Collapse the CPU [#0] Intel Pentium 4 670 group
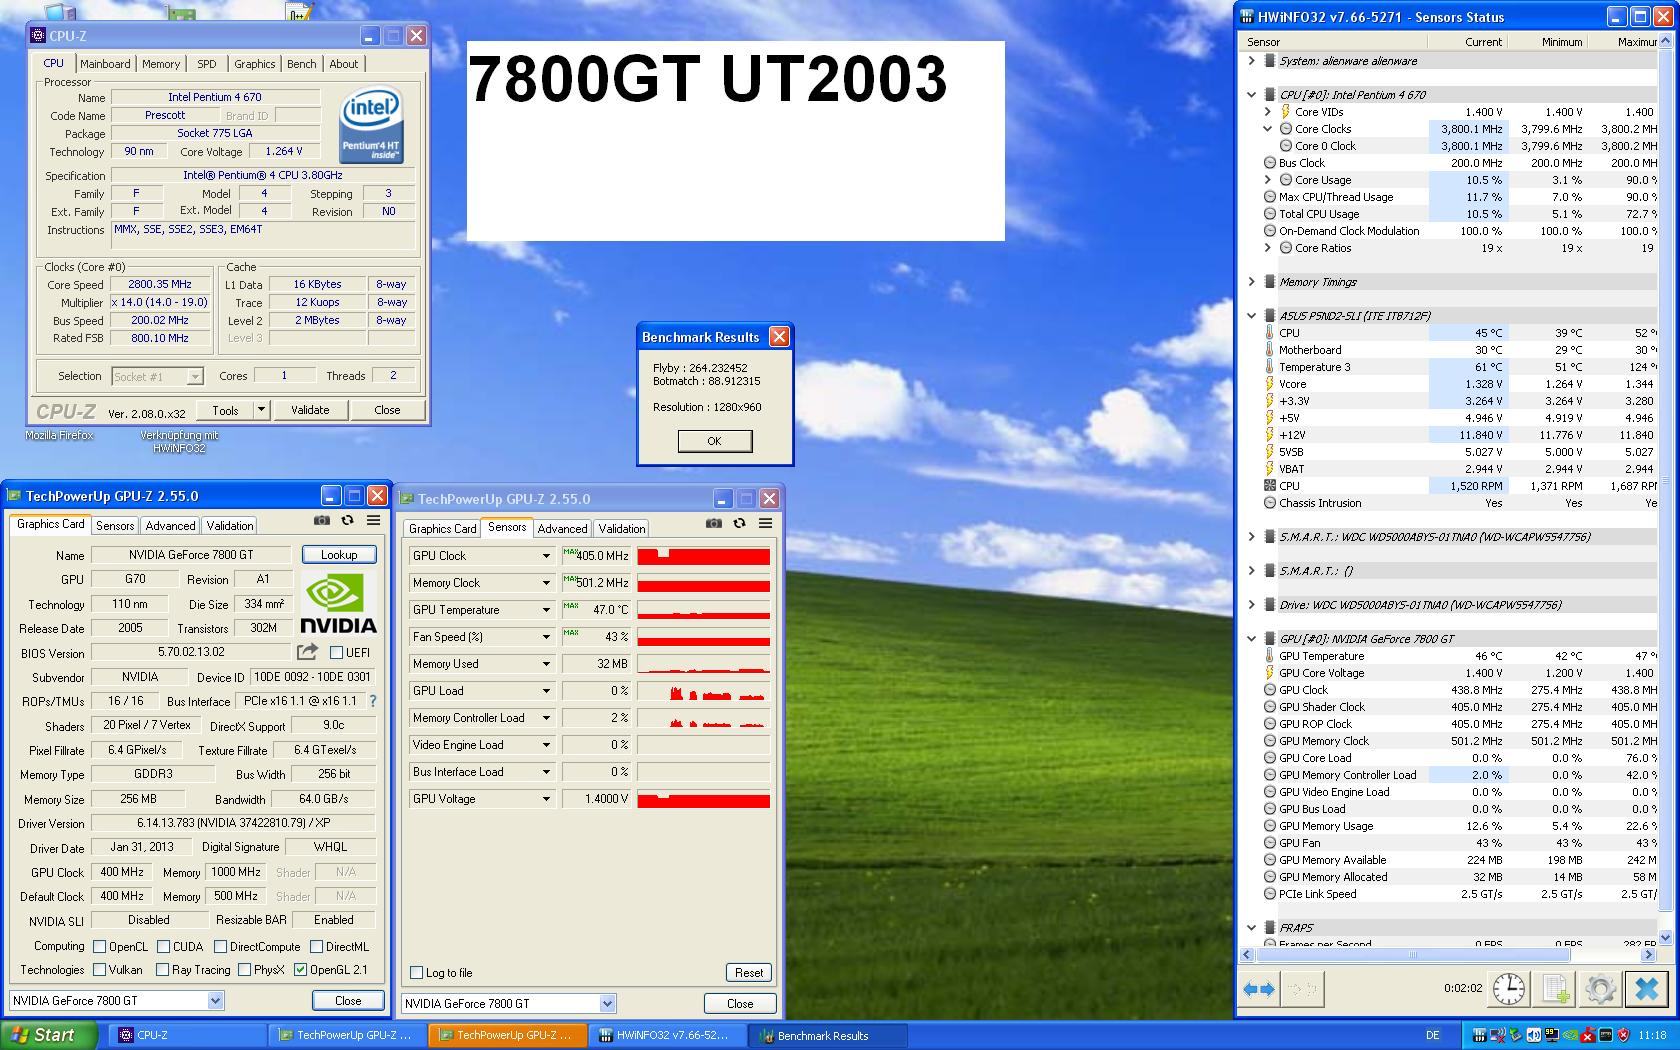Viewport: 1680px width, 1050px height. pyautogui.click(x=1251, y=95)
